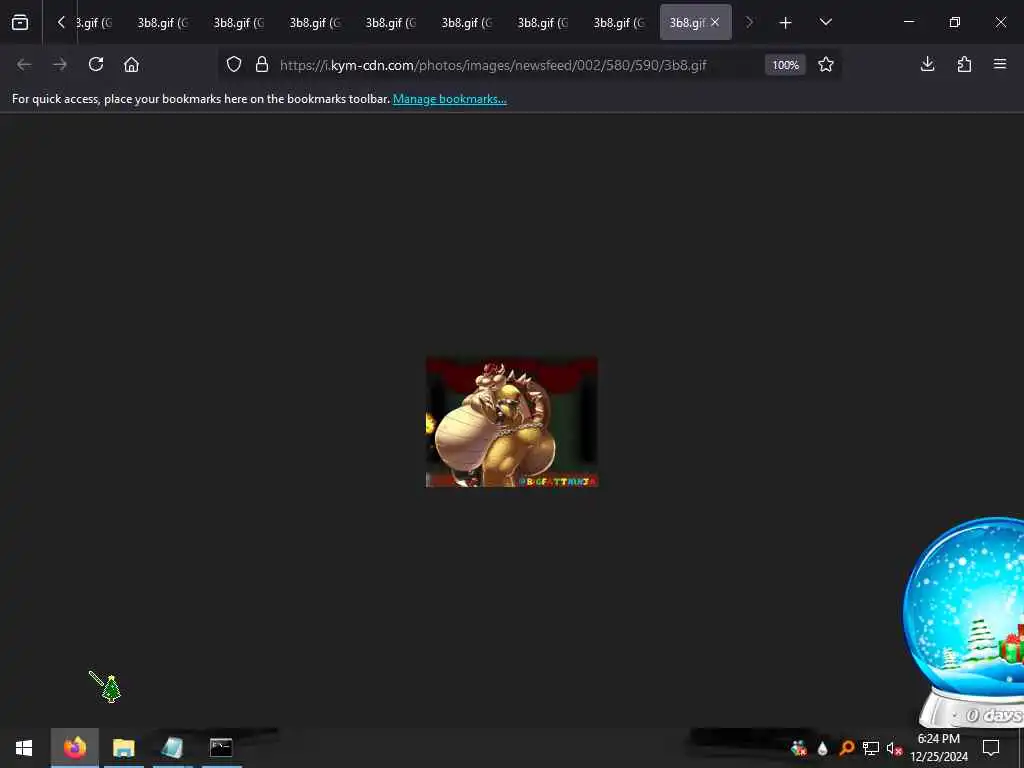
Task: Open the notepad app in taskbar
Action: (172, 748)
